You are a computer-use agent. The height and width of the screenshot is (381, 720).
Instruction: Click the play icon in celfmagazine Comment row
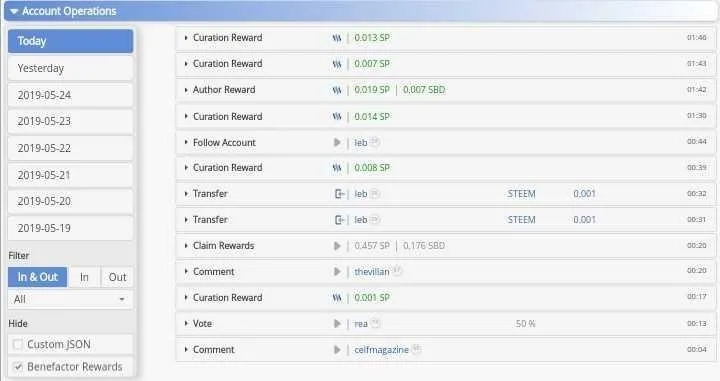coord(338,350)
